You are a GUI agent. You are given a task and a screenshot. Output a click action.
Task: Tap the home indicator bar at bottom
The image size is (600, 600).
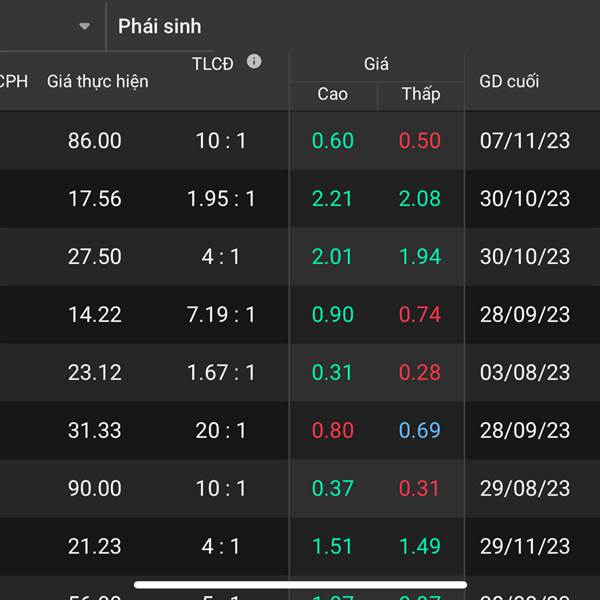(300, 584)
